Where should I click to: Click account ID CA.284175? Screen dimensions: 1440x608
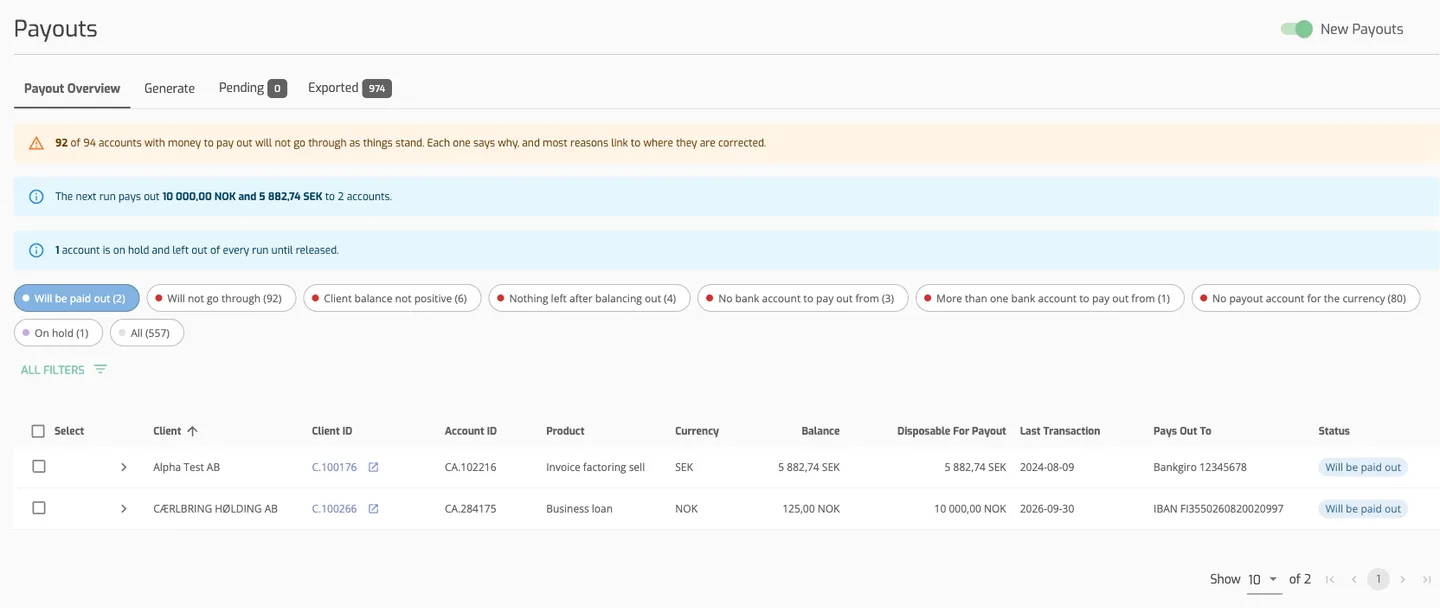click(x=471, y=509)
